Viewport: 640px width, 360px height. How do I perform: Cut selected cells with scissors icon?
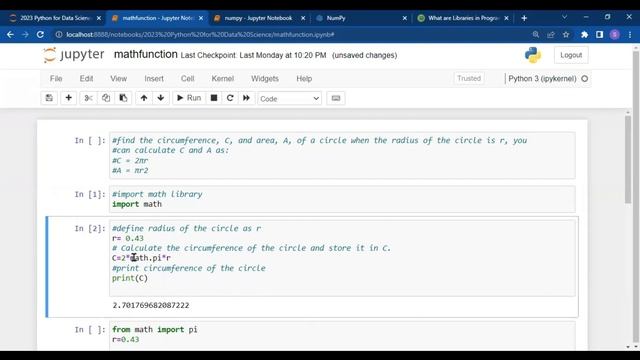click(89, 98)
